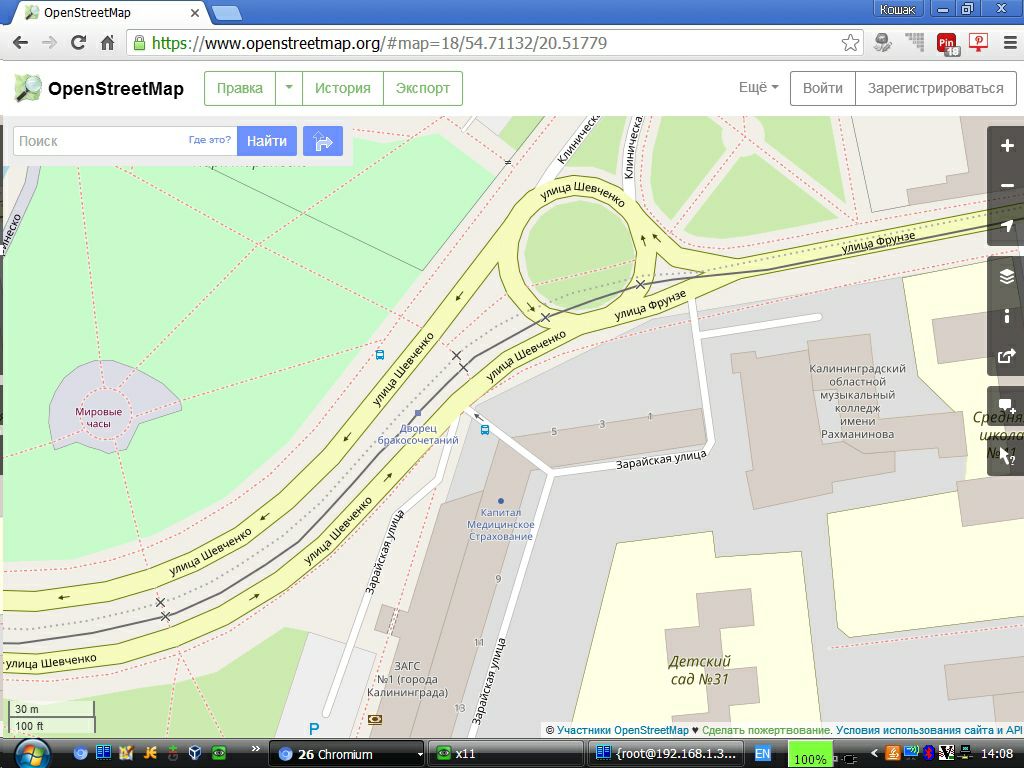
Task: Click the 100% battery indicator
Action: pyautogui.click(x=810, y=755)
